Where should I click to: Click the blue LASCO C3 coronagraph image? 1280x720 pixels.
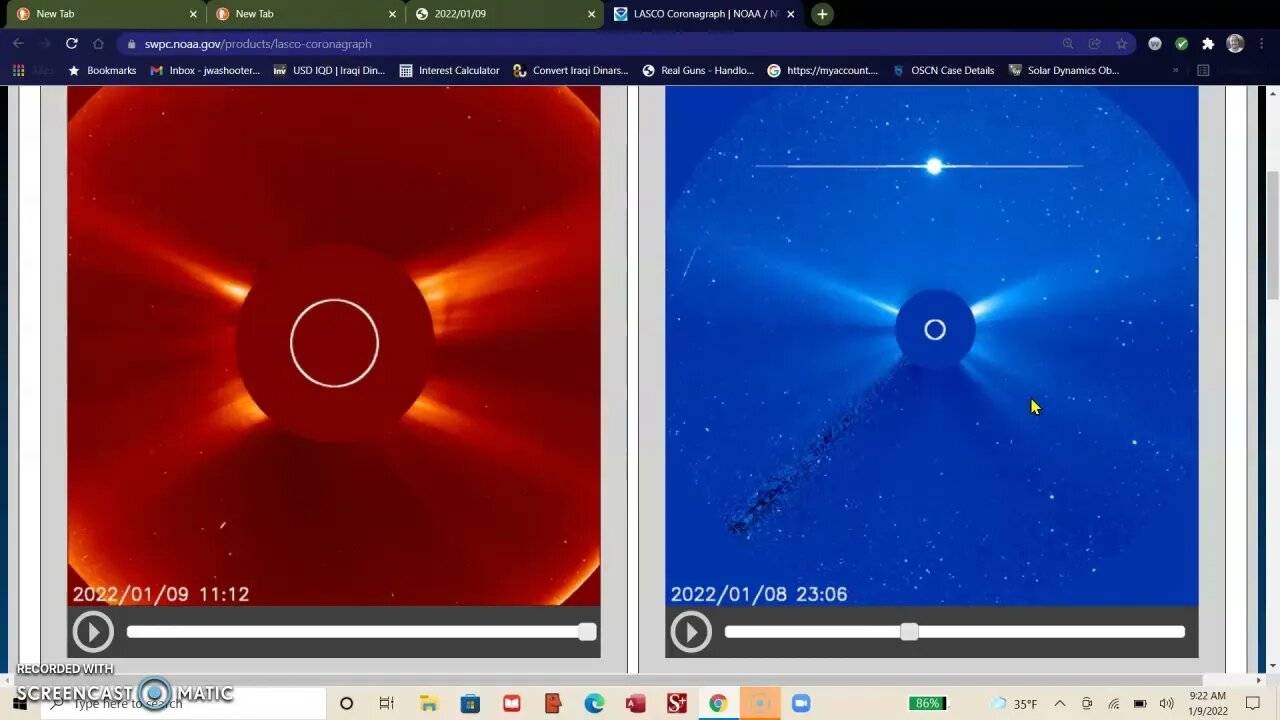pyautogui.click(x=932, y=345)
